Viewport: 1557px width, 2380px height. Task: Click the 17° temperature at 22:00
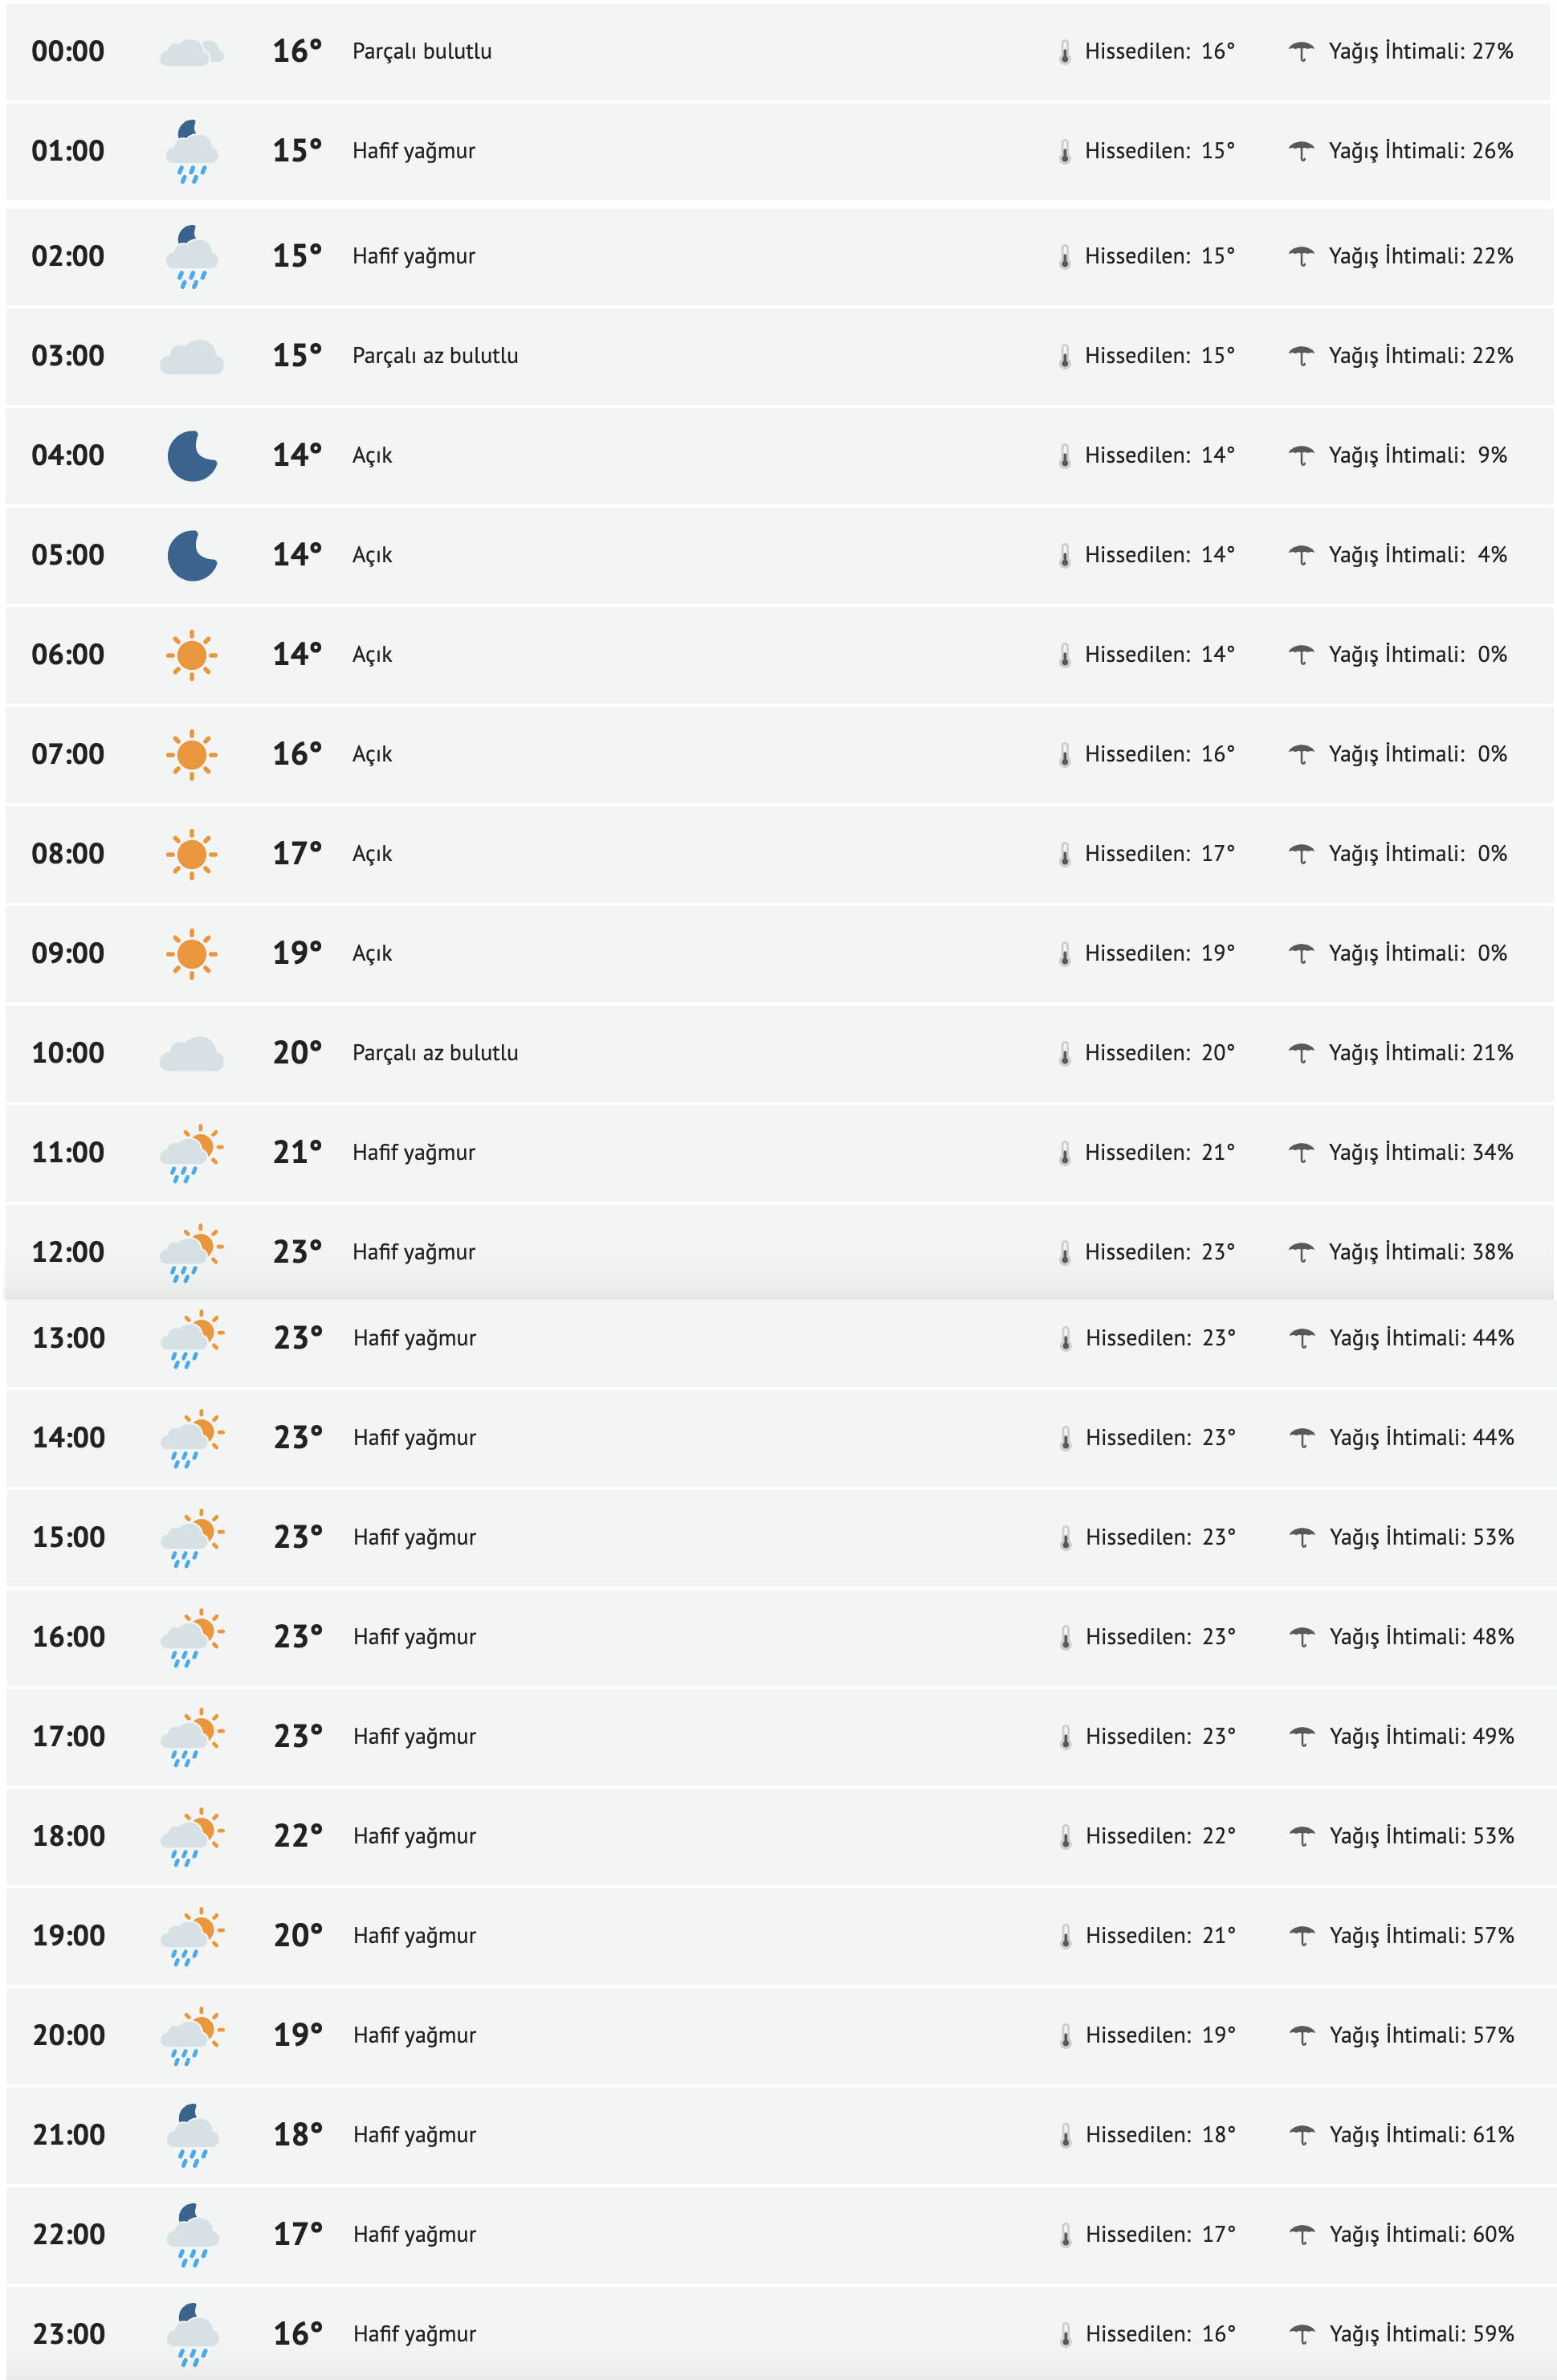(298, 2234)
